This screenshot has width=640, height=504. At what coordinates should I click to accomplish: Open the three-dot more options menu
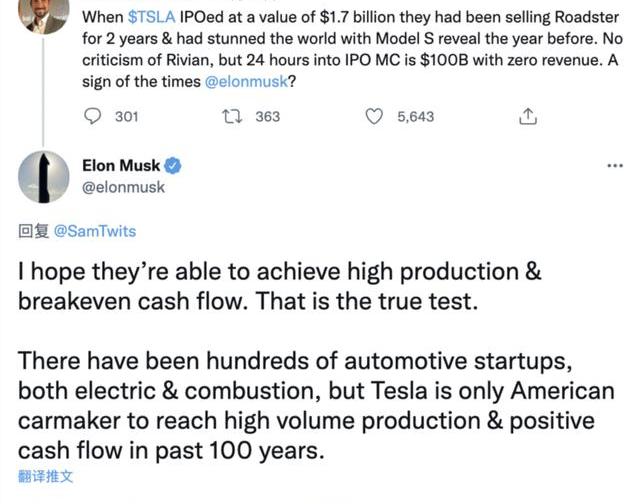[x=615, y=165]
